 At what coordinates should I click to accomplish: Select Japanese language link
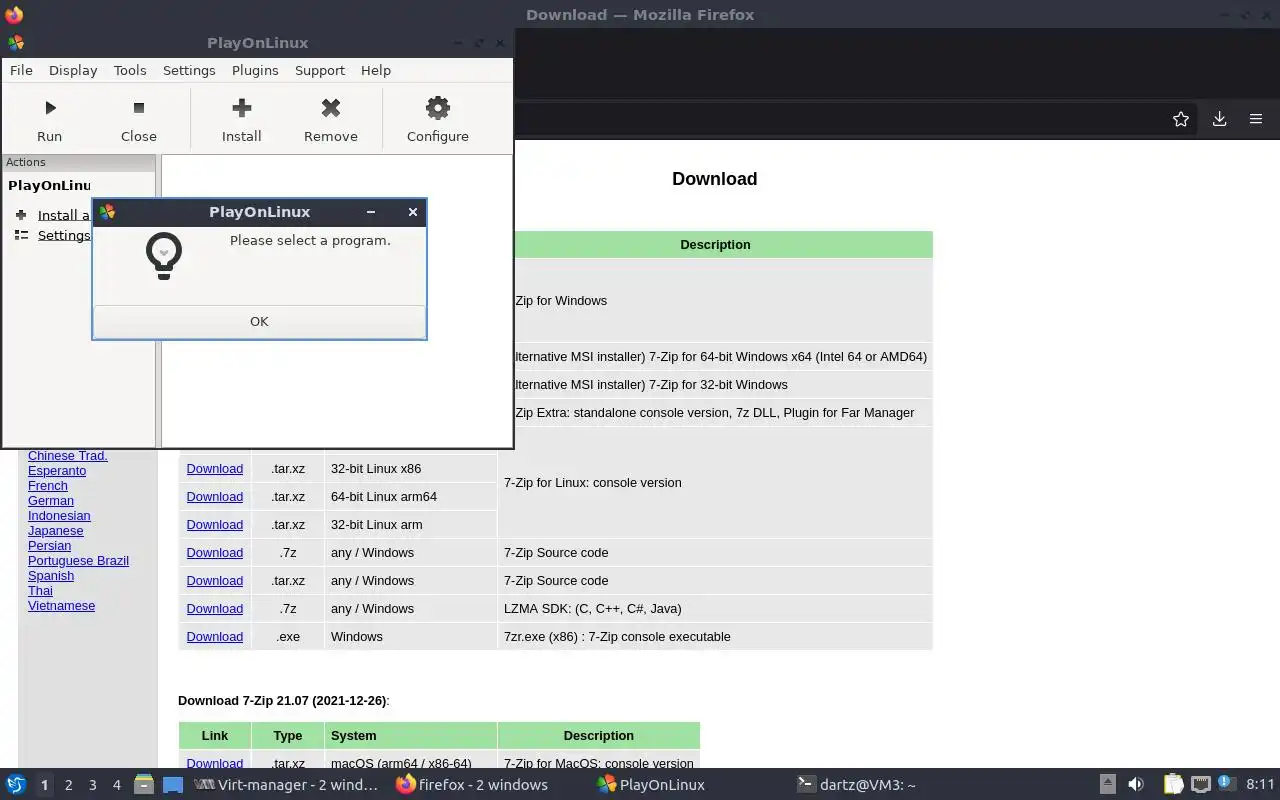[56, 530]
